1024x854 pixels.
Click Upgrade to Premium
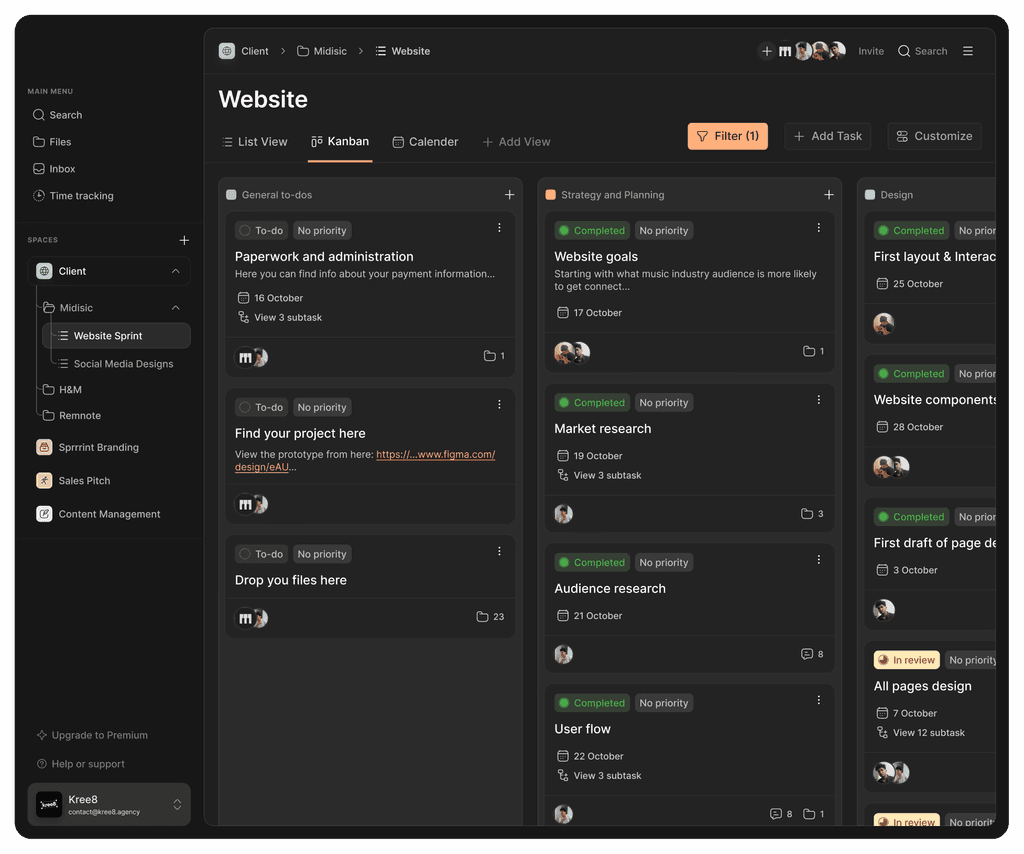(92, 735)
